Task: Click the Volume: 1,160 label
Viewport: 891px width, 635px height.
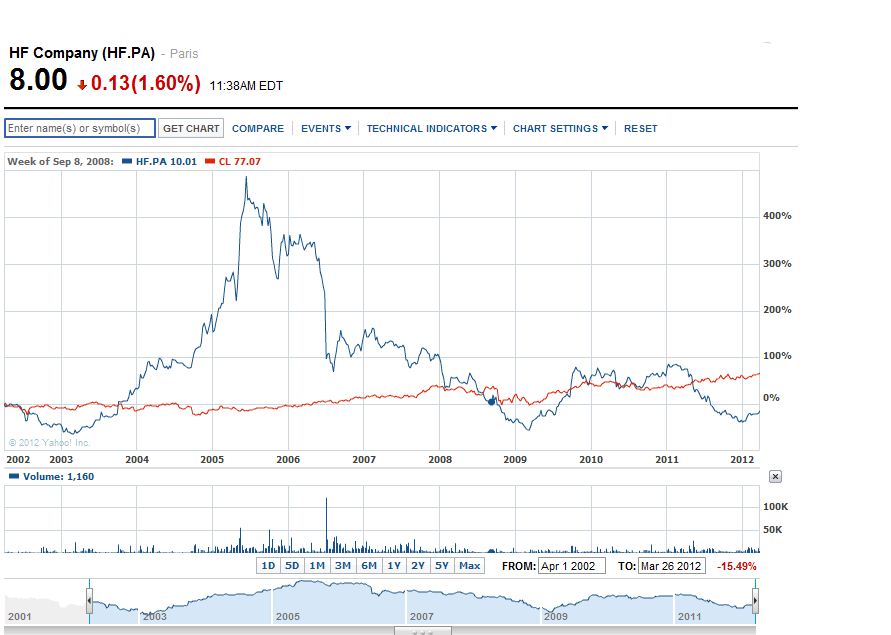Action: click(58, 476)
